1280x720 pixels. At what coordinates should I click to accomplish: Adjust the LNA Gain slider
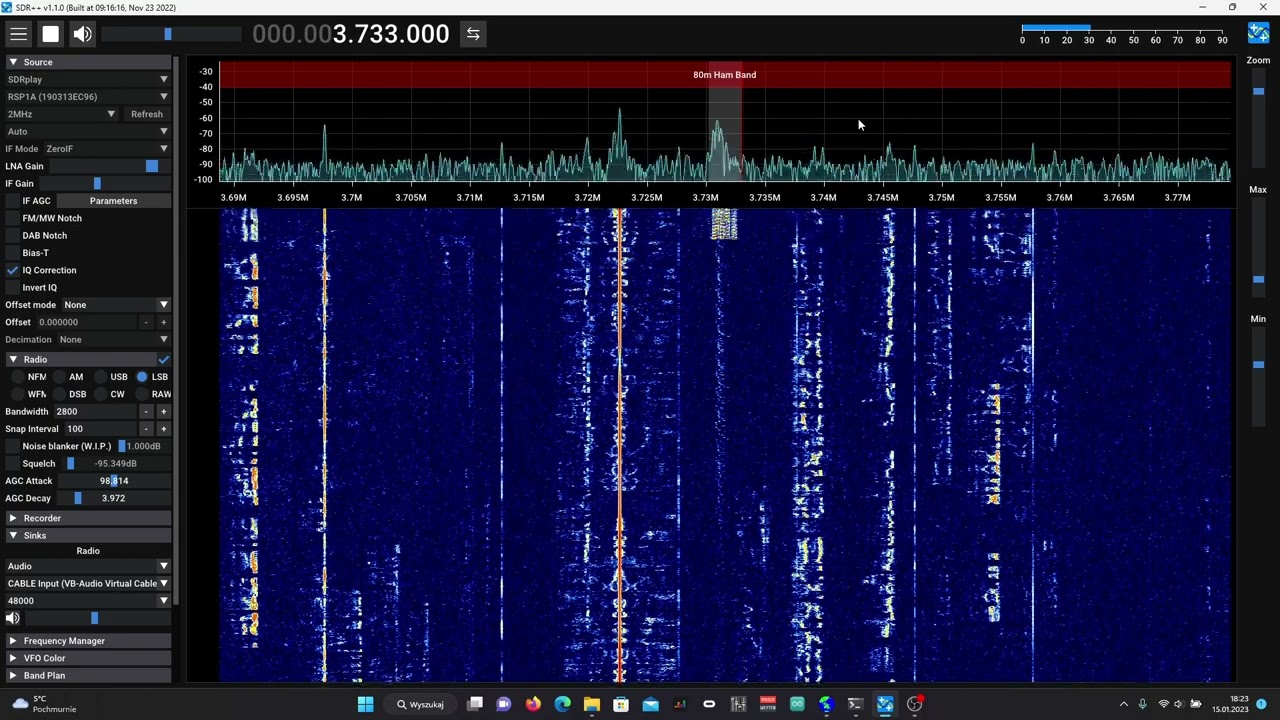[108, 166]
